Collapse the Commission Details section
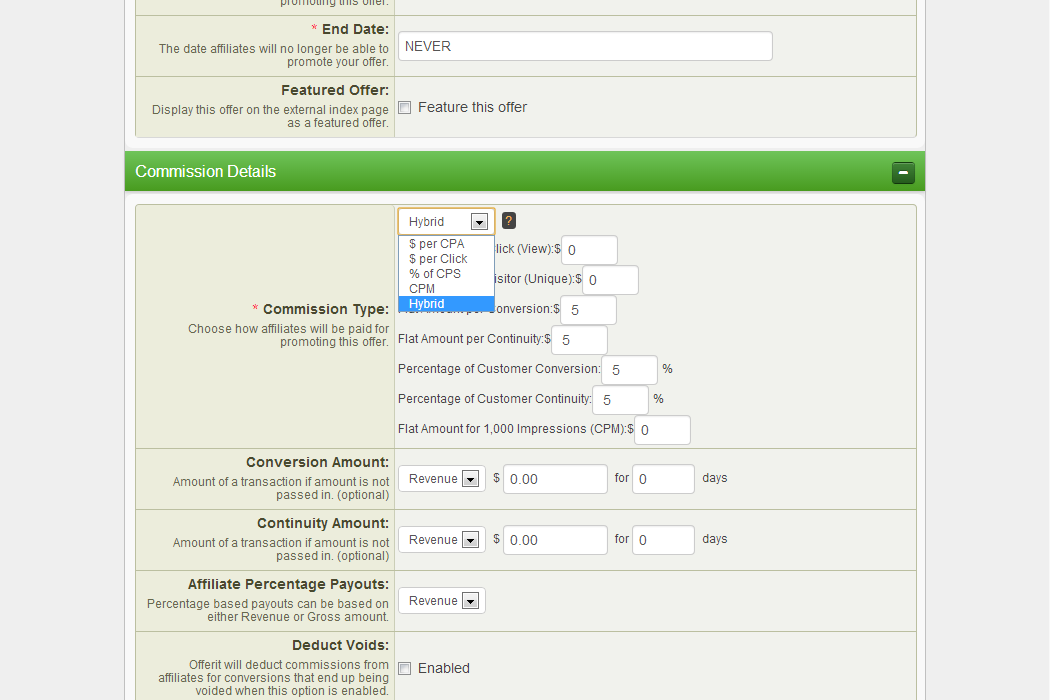 pyautogui.click(x=903, y=173)
